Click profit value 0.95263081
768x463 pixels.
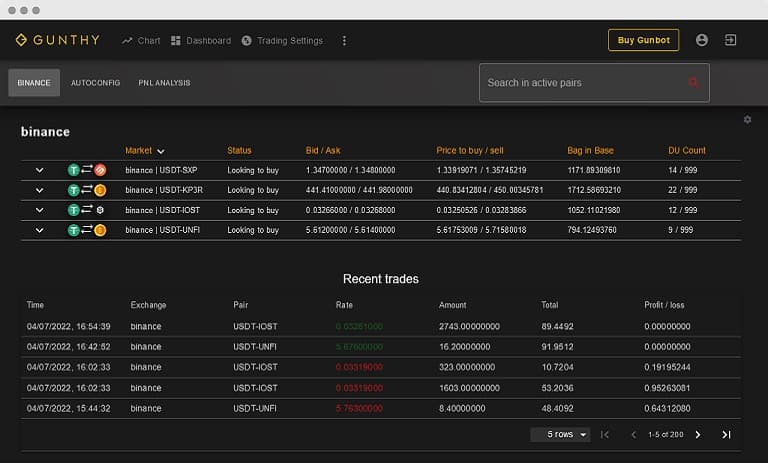click(667, 388)
